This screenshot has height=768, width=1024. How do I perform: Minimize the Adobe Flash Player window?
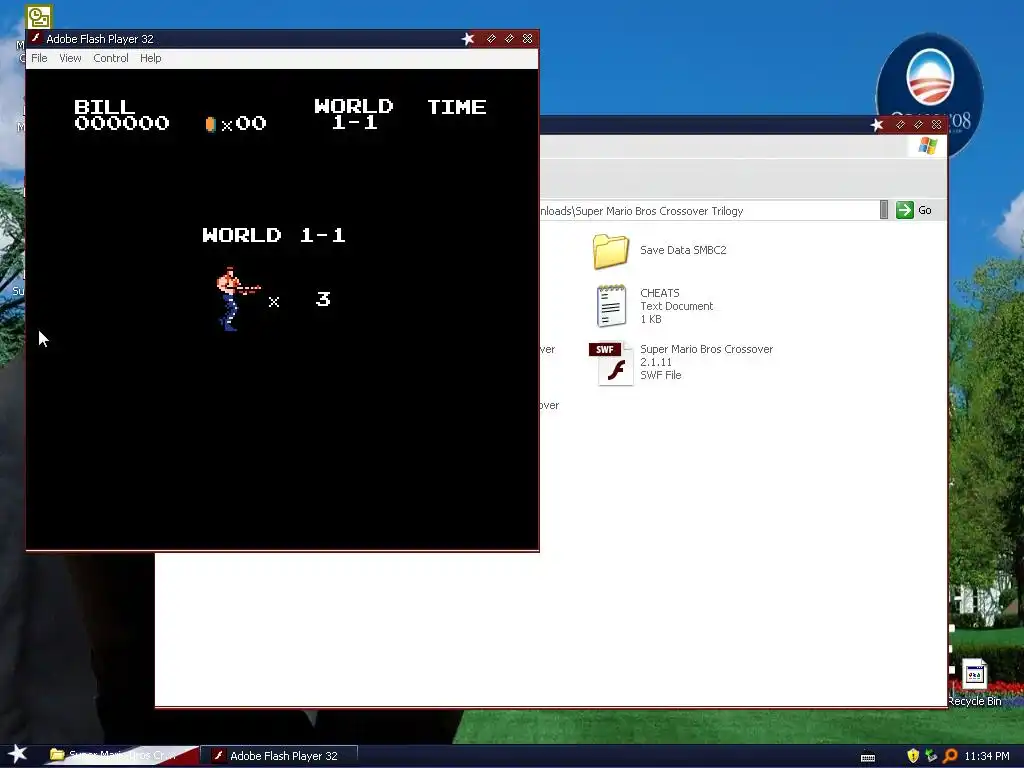491,39
